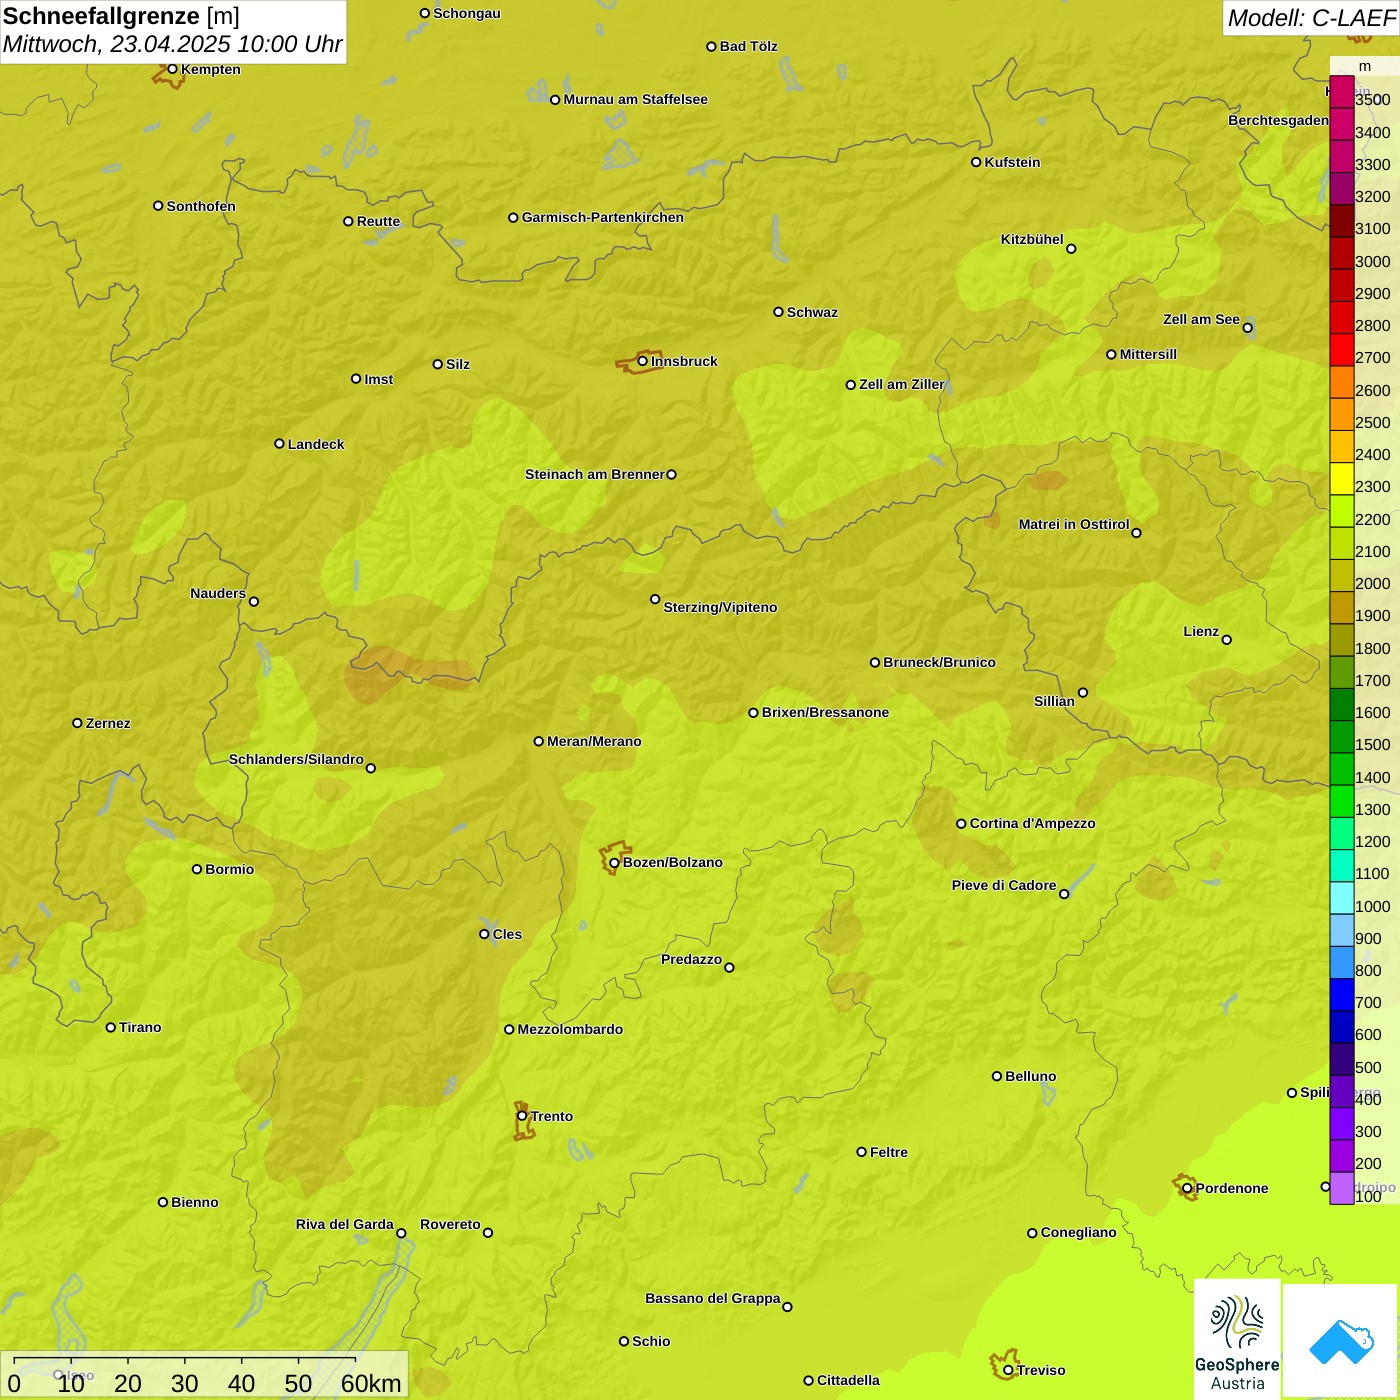Click the date 'Mittwoch, 23.04.2025 10:00 Uhr'

click(x=172, y=44)
